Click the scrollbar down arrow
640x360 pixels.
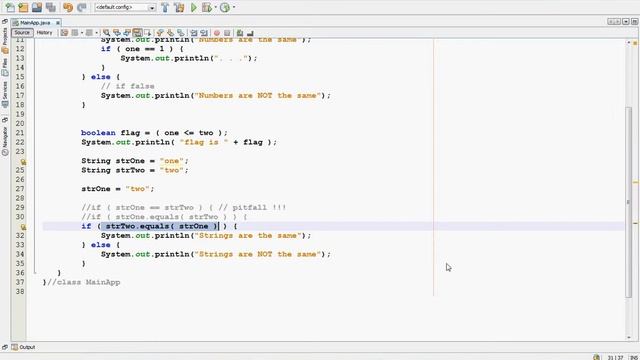[x=629, y=338]
